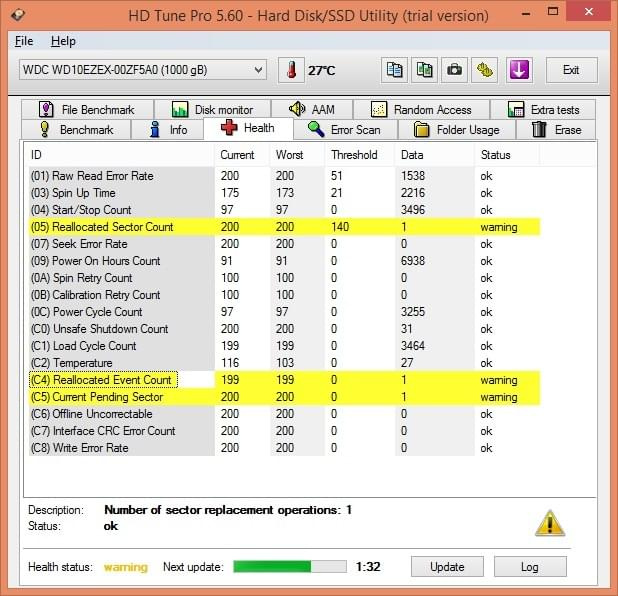The image size is (618, 596).
Task: Select the (C1) Load Cycle Count row
Action: pos(285,346)
